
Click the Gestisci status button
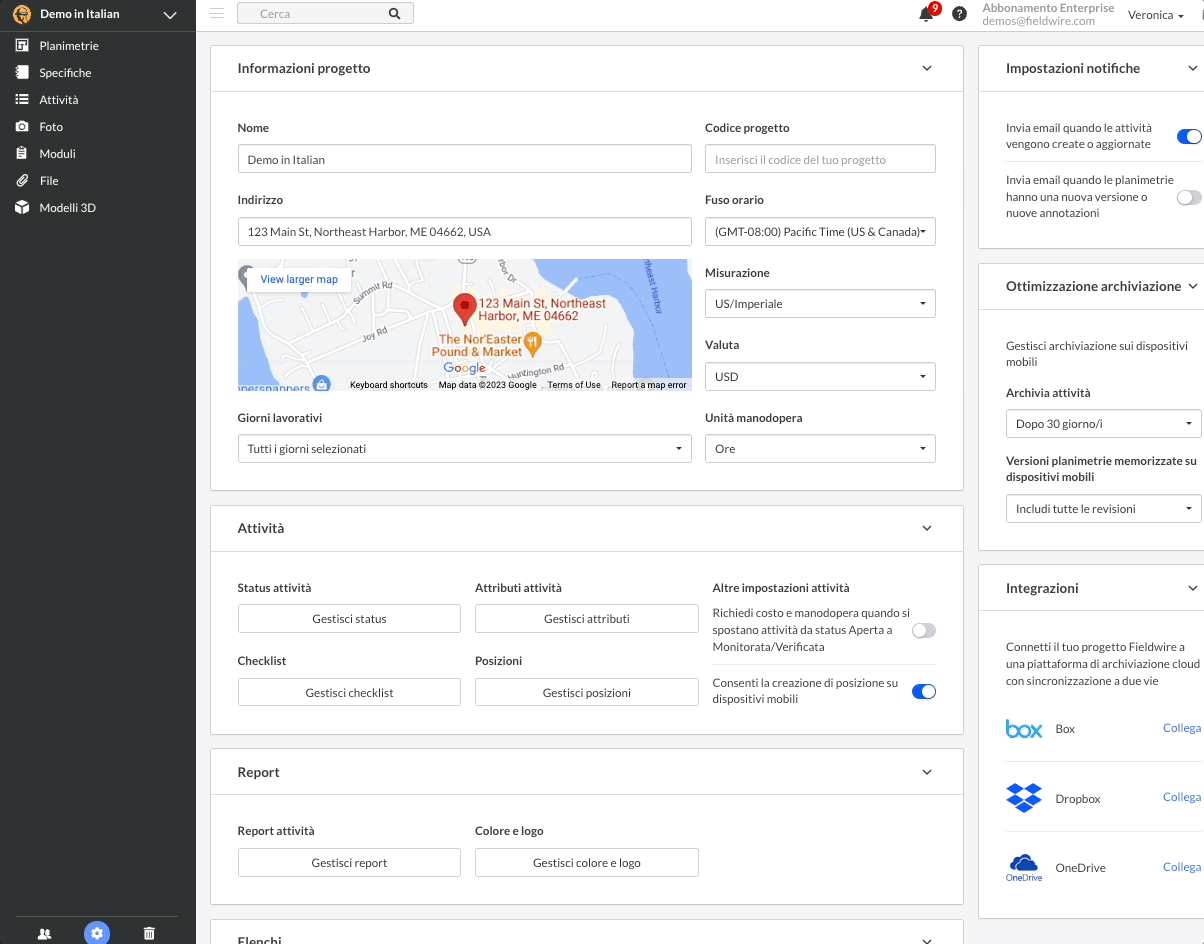pyautogui.click(x=349, y=619)
